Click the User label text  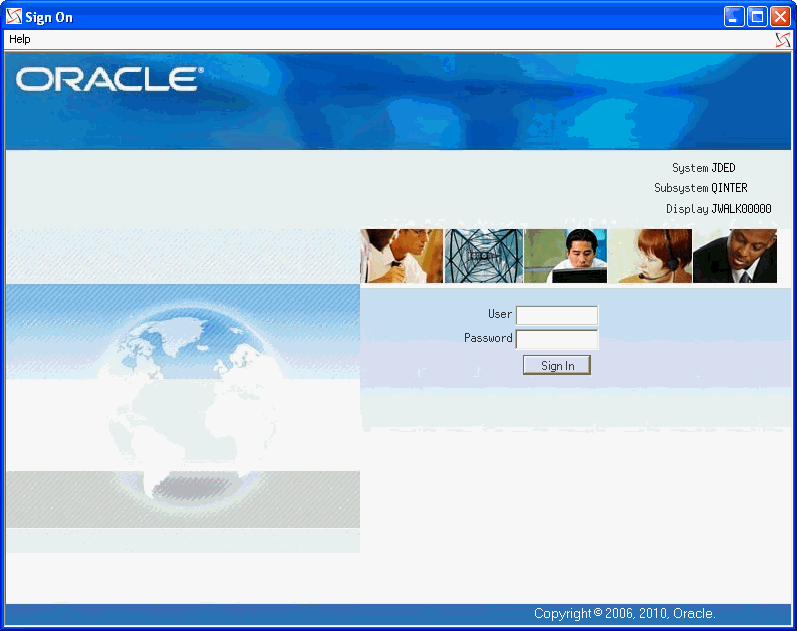(500, 314)
